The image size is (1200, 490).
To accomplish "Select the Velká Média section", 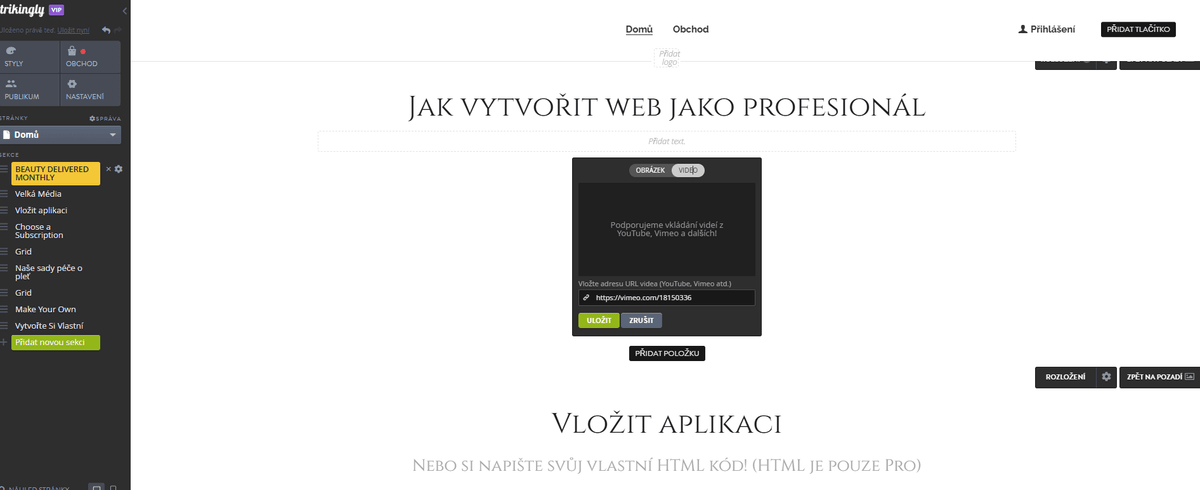I will pos(38,194).
